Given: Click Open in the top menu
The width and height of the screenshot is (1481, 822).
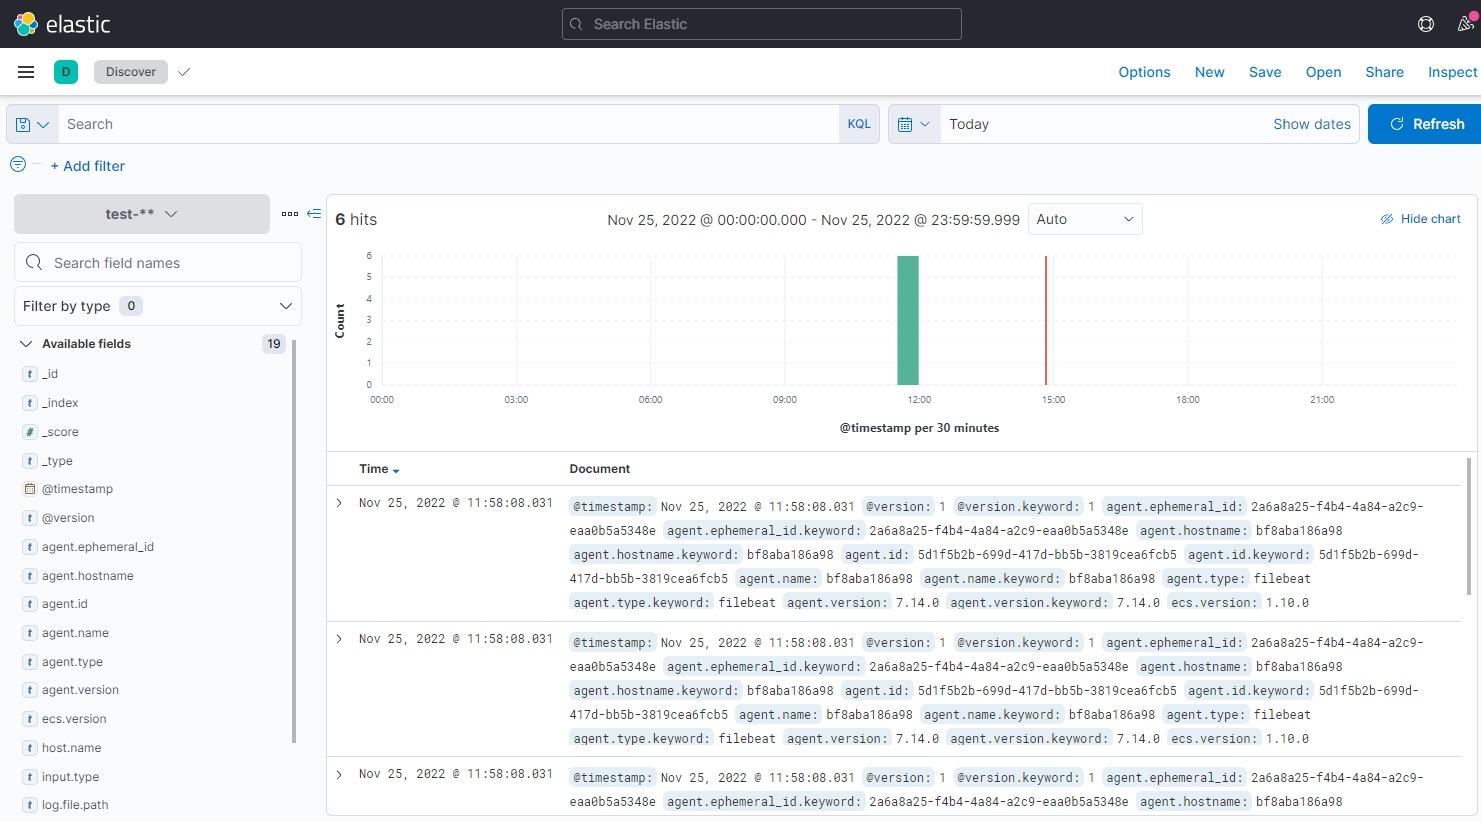Looking at the screenshot, I should tap(1323, 72).
